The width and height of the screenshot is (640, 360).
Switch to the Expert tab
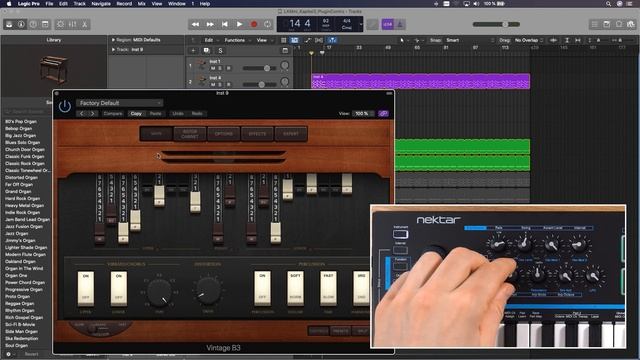pyautogui.click(x=291, y=134)
